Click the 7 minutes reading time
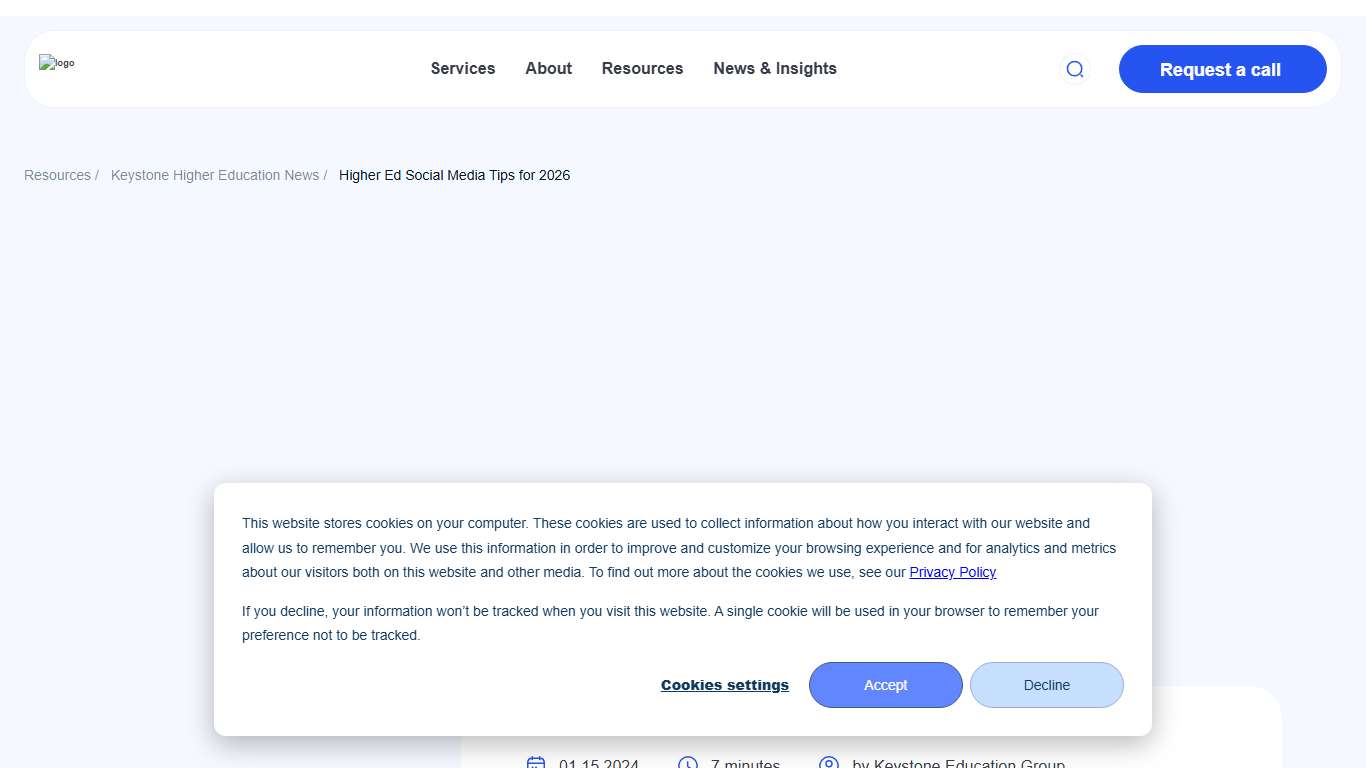Image resolution: width=1366 pixels, height=768 pixels. point(745,763)
